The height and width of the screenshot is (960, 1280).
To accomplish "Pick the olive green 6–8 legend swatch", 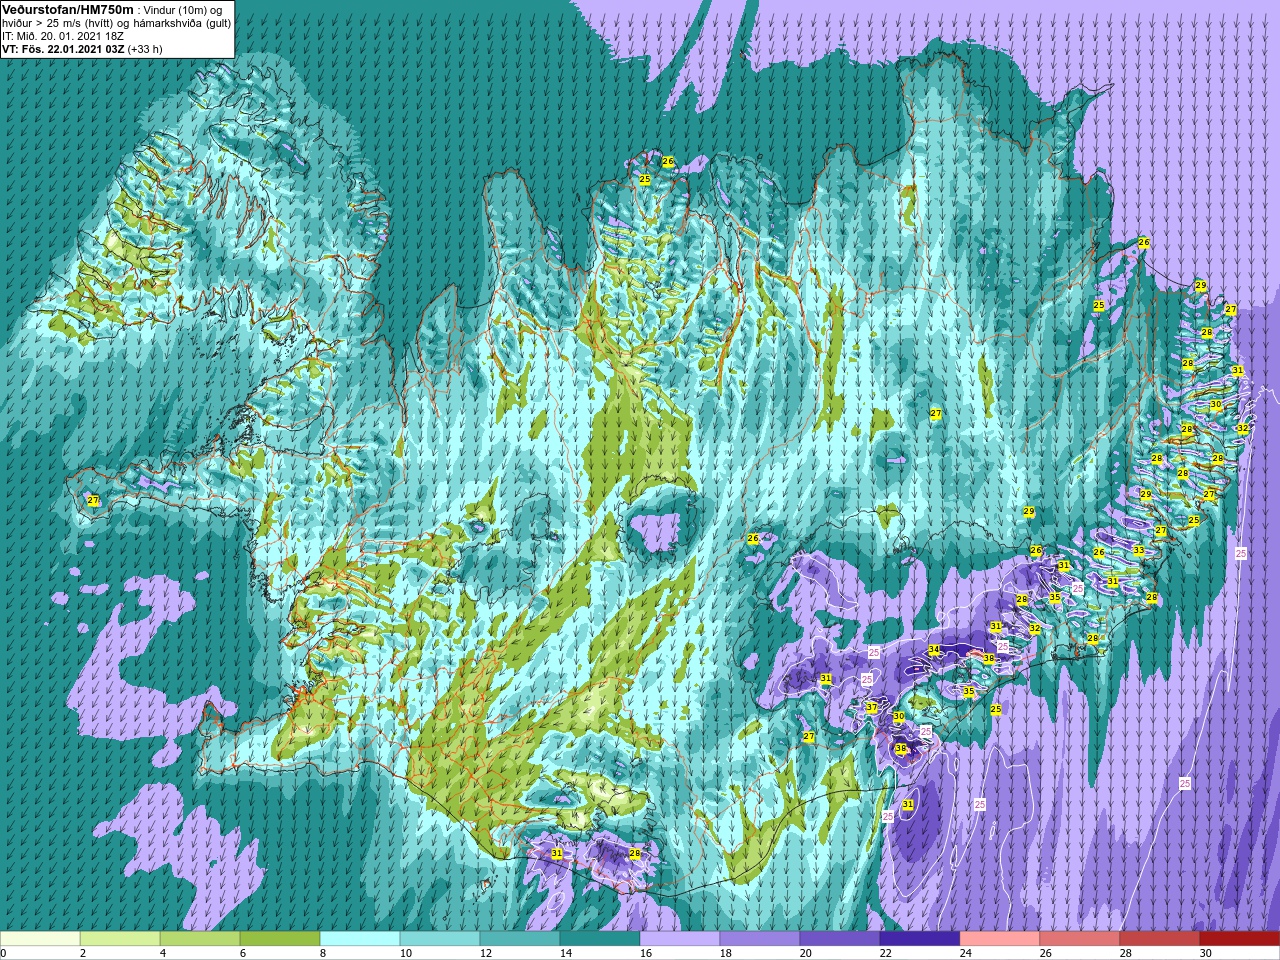I will (x=280, y=939).
